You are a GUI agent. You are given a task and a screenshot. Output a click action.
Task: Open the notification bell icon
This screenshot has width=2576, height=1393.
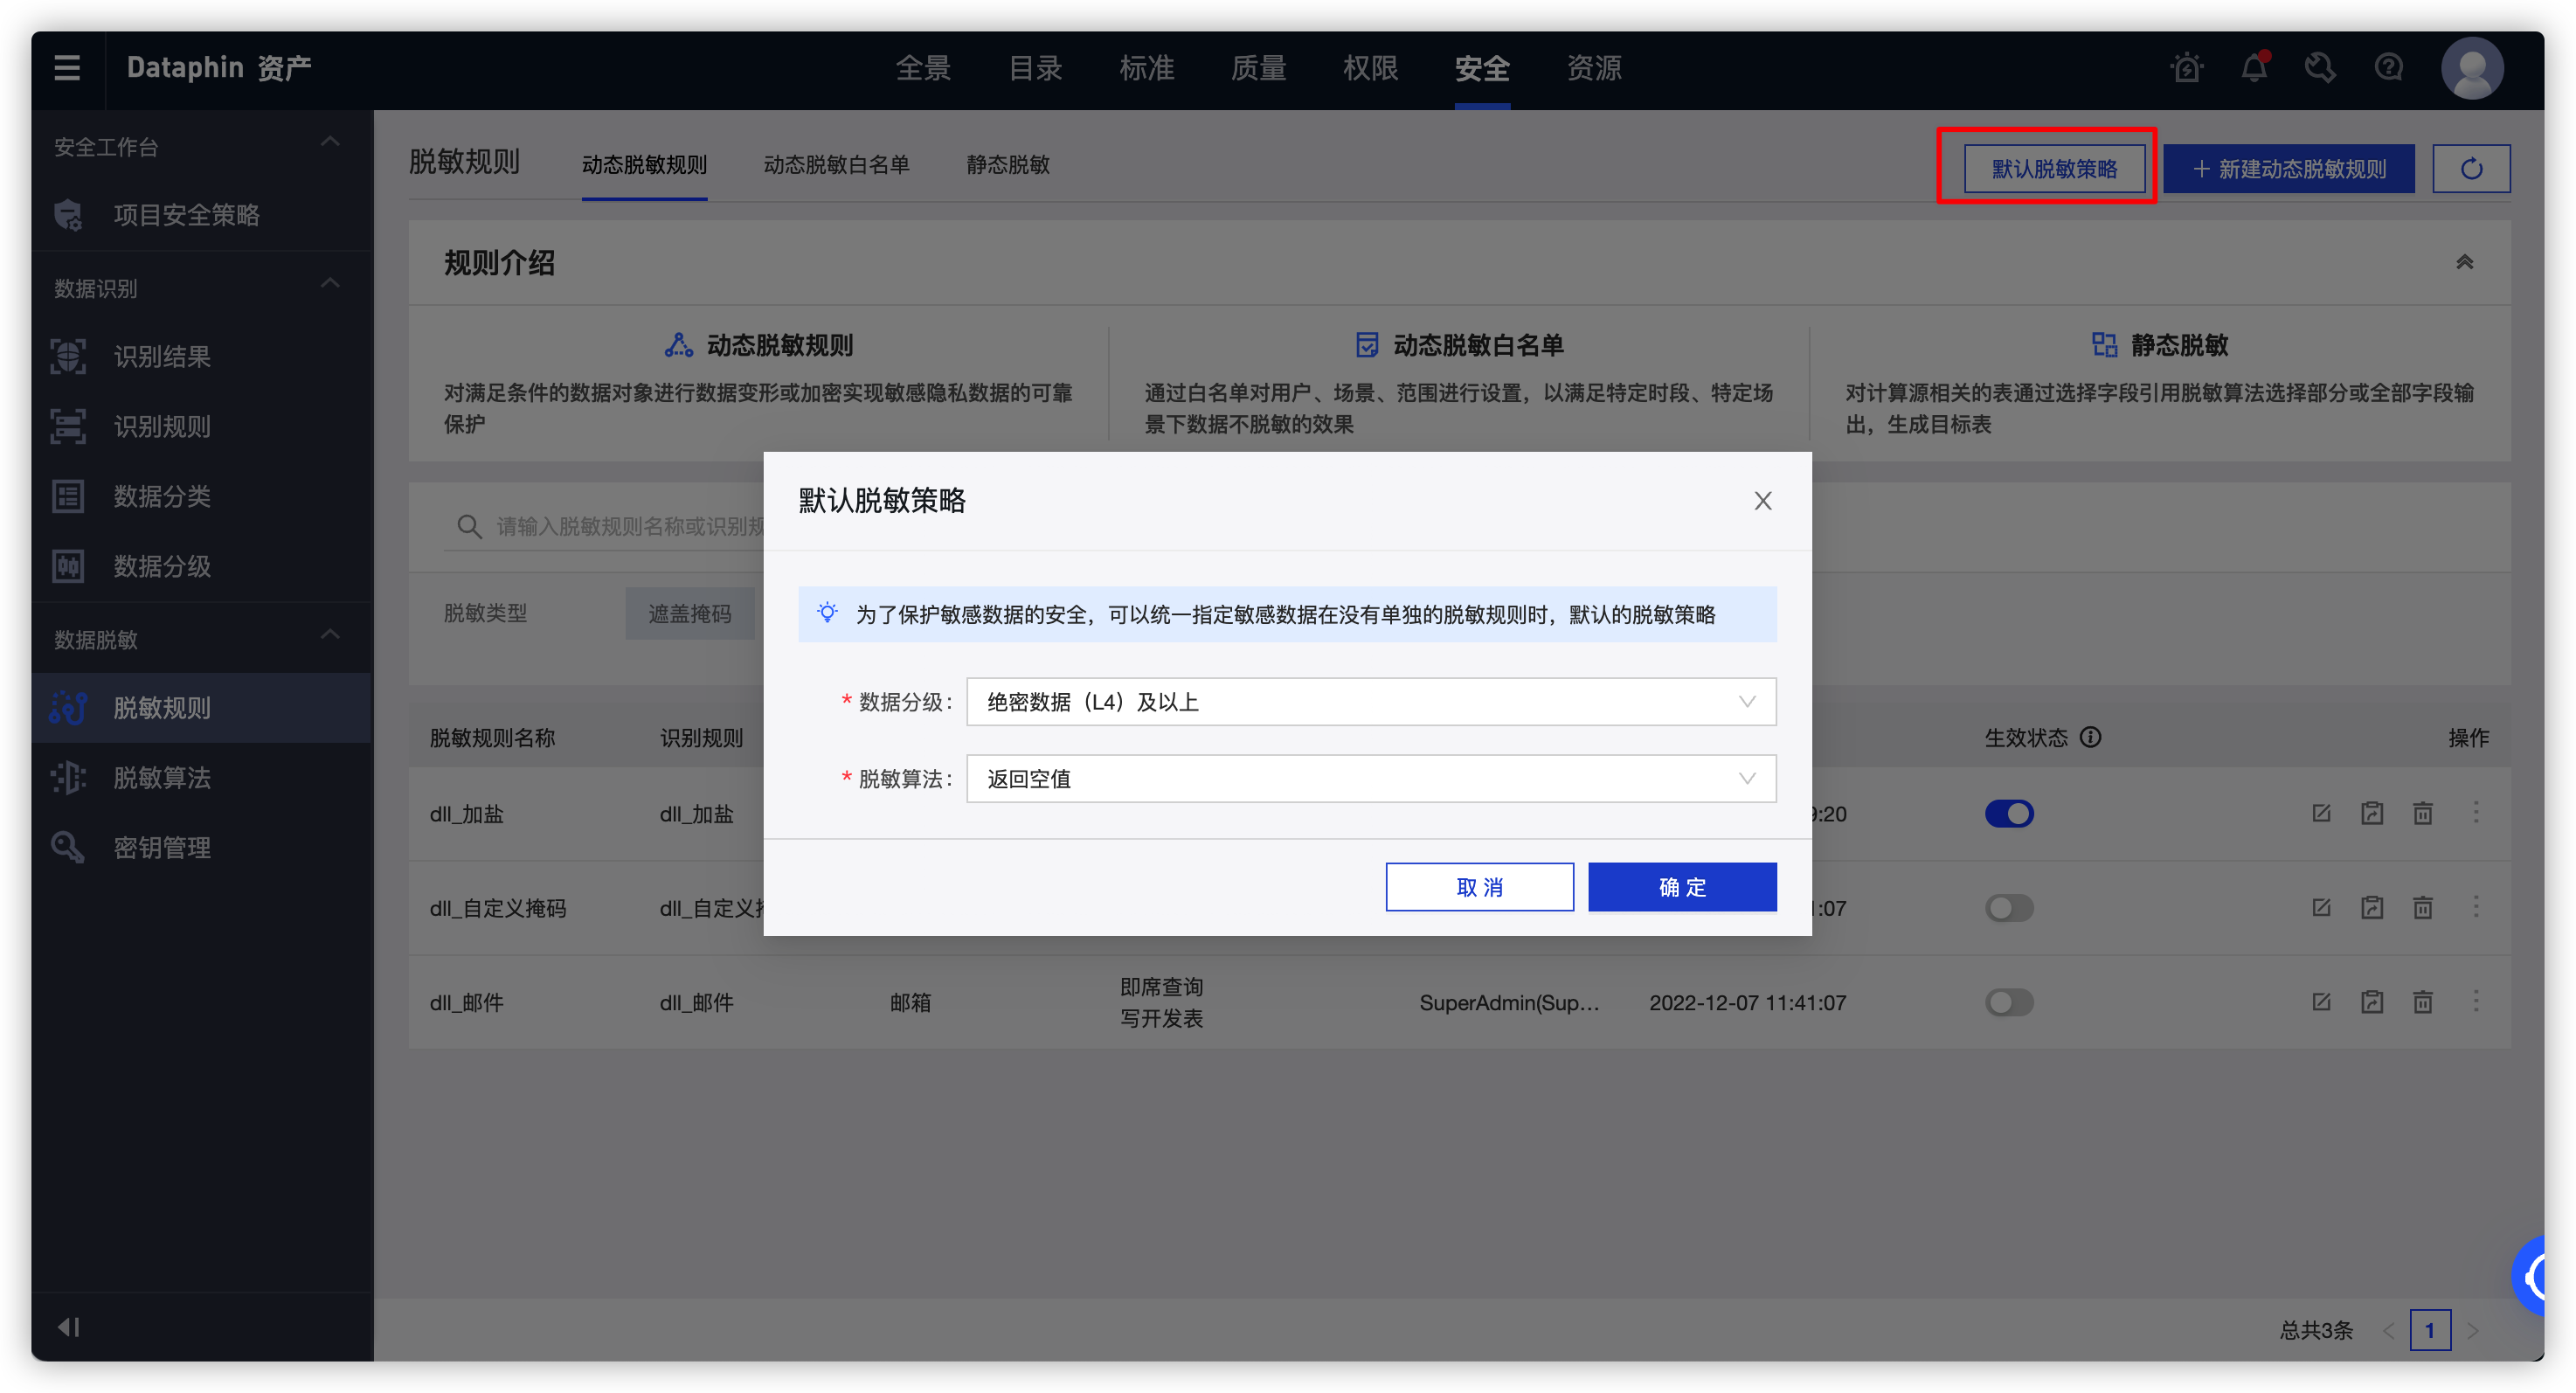pos(2254,67)
